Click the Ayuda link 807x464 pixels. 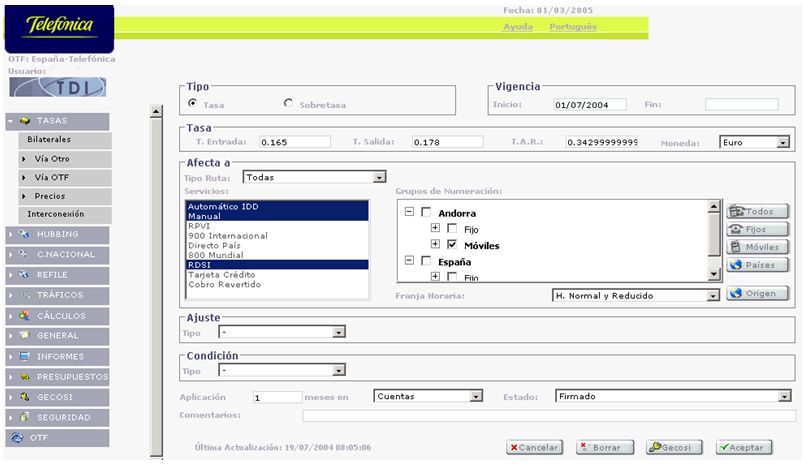517,27
